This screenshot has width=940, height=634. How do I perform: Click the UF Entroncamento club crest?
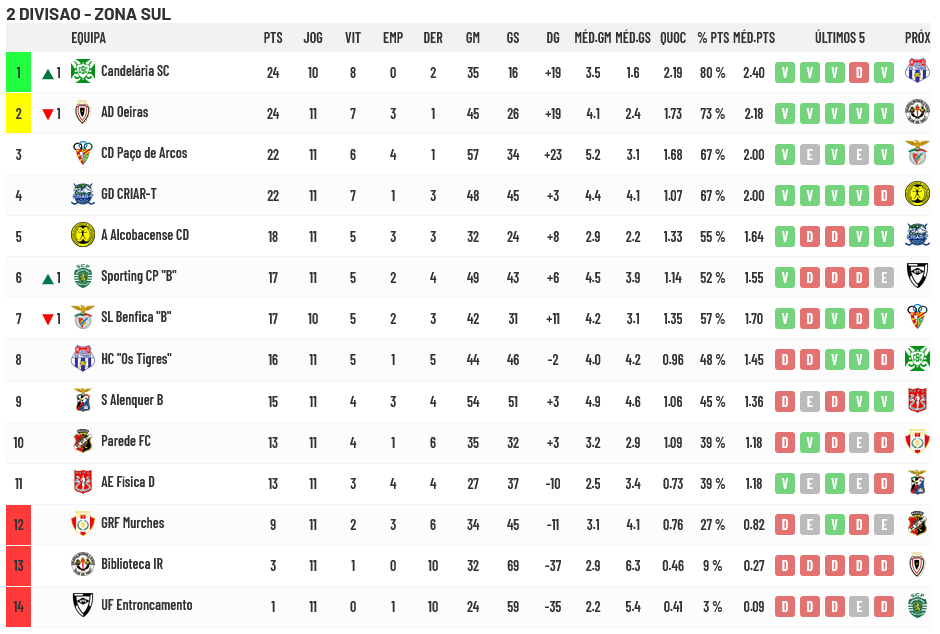click(82, 605)
